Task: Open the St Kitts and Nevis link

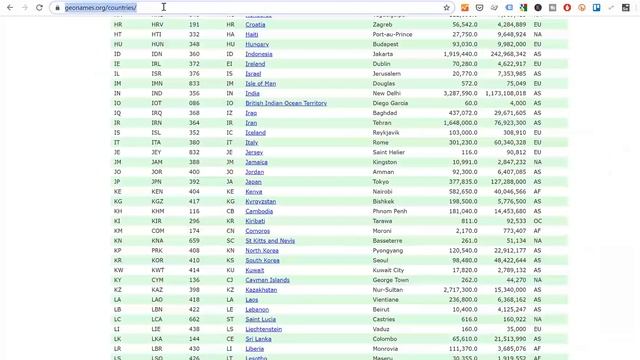Action: click(x=270, y=241)
